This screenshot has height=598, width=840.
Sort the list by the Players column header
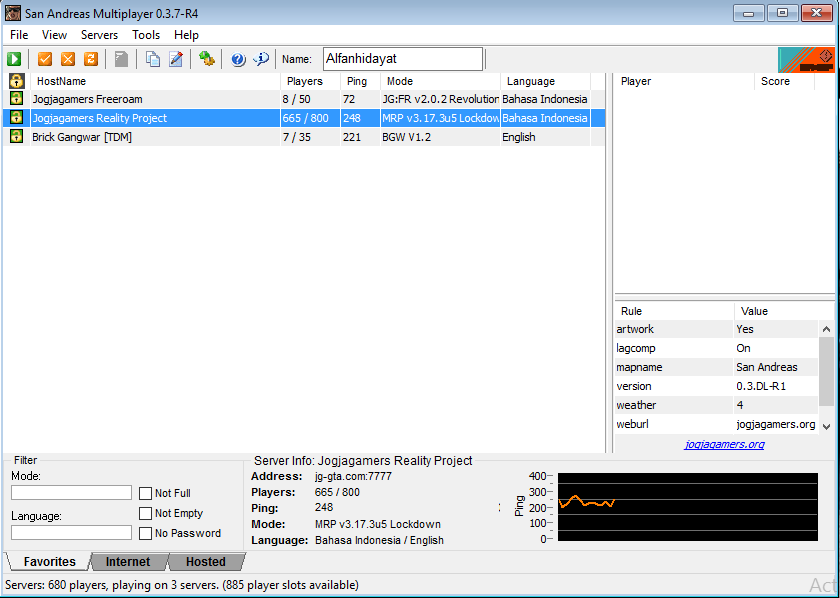[310, 81]
